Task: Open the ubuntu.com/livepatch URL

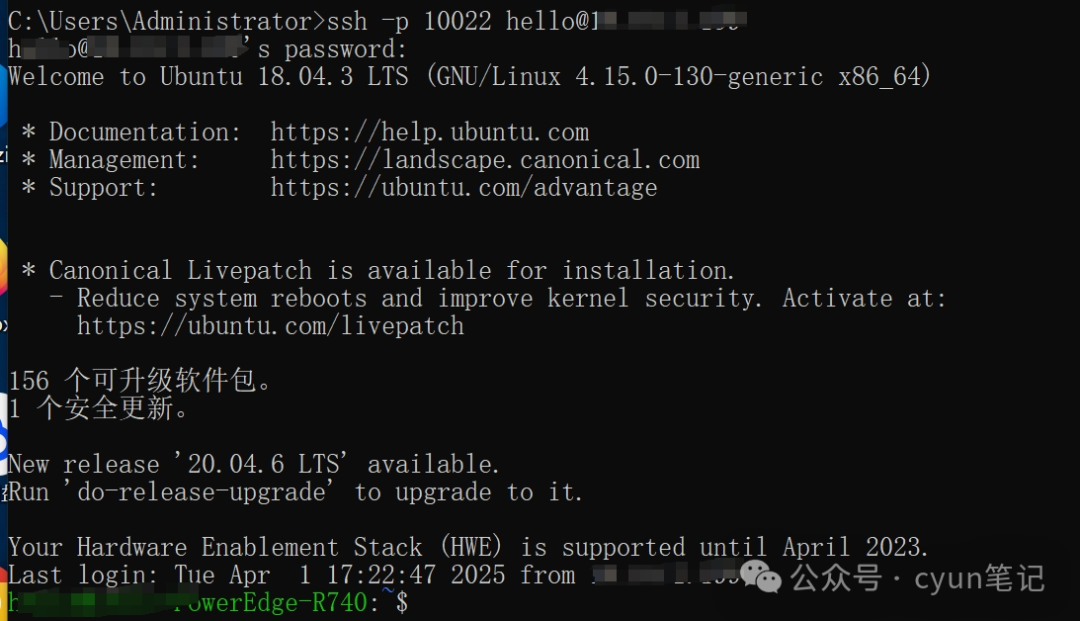Action: [270, 326]
